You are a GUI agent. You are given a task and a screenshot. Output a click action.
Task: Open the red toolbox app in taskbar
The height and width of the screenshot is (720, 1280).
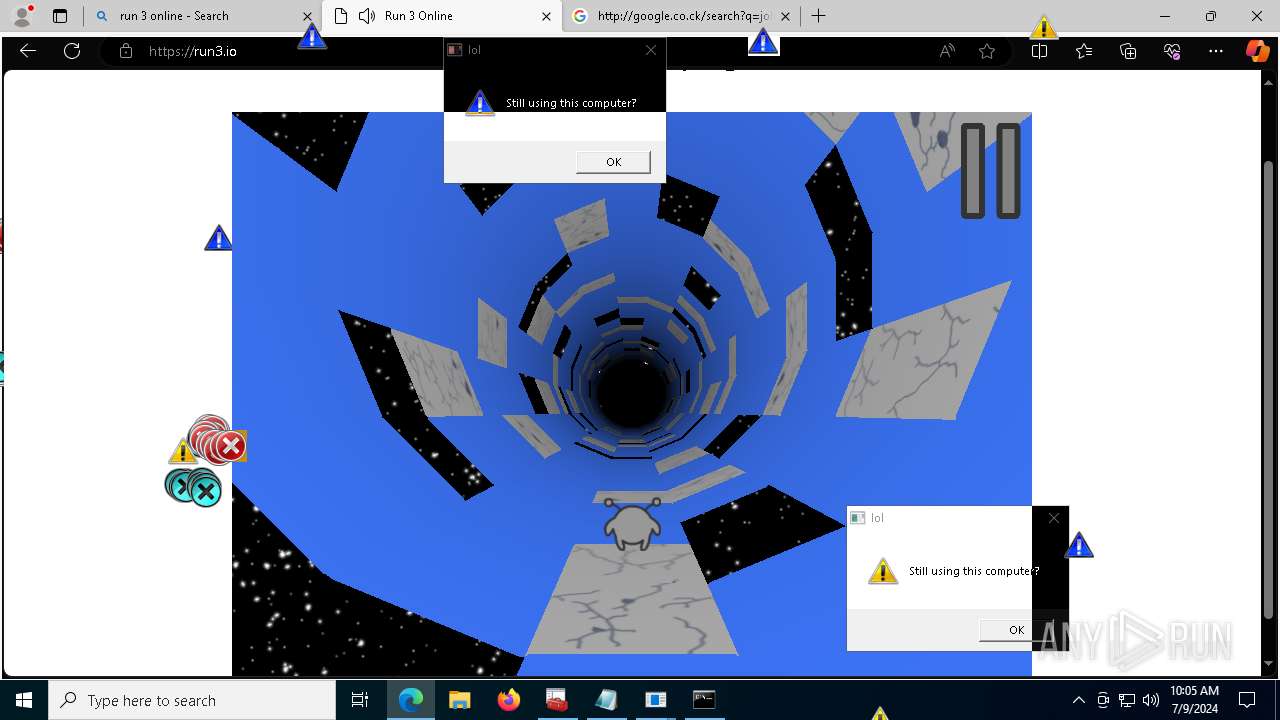point(557,700)
